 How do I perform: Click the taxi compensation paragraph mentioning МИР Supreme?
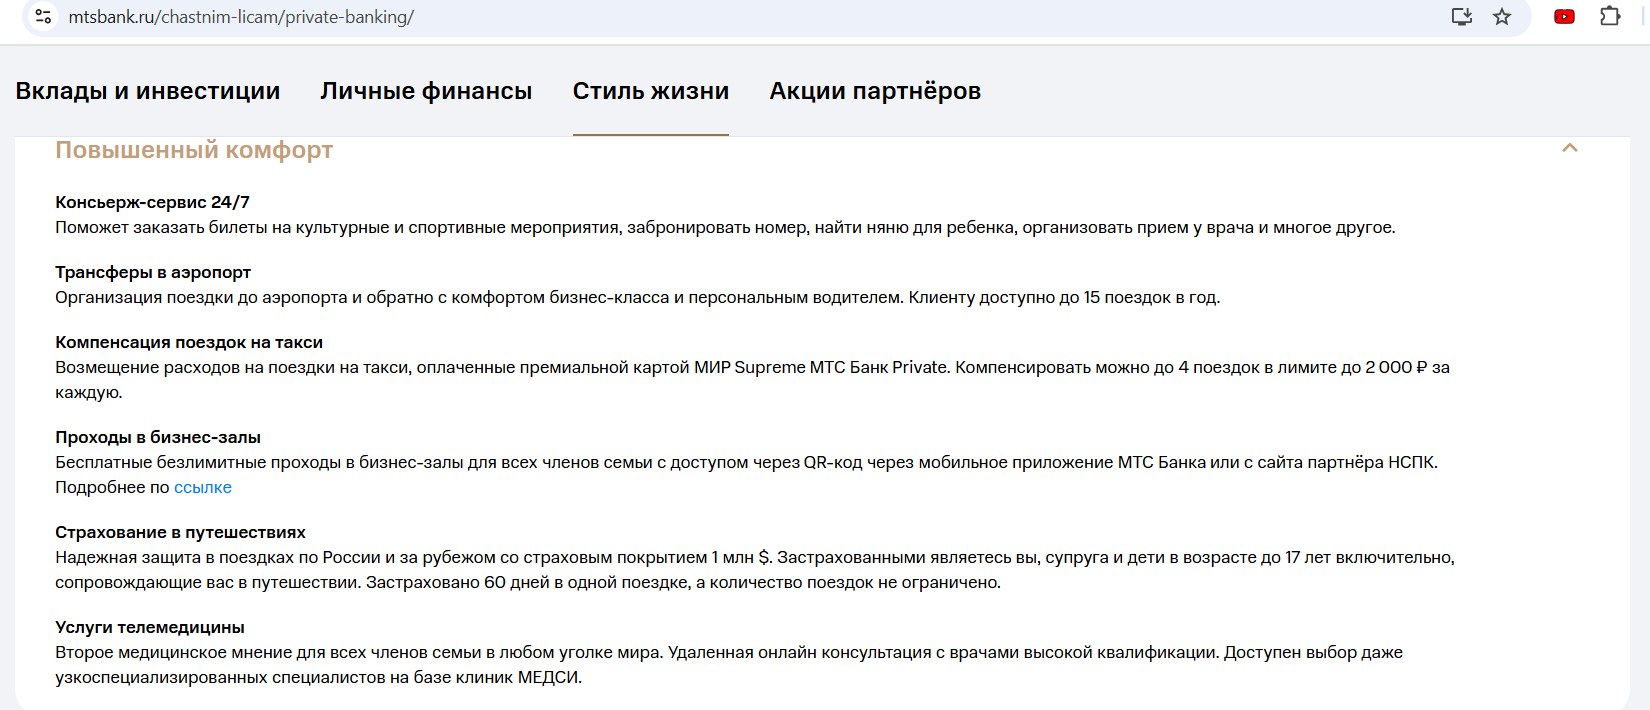click(x=752, y=380)
